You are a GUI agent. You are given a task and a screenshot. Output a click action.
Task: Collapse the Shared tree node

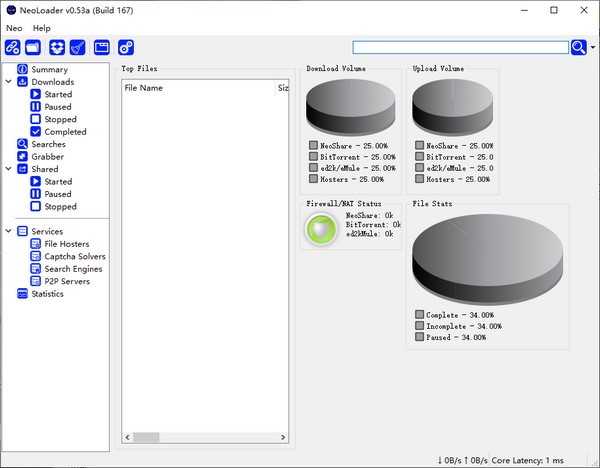pyautogui.click(x=8, y=169)
